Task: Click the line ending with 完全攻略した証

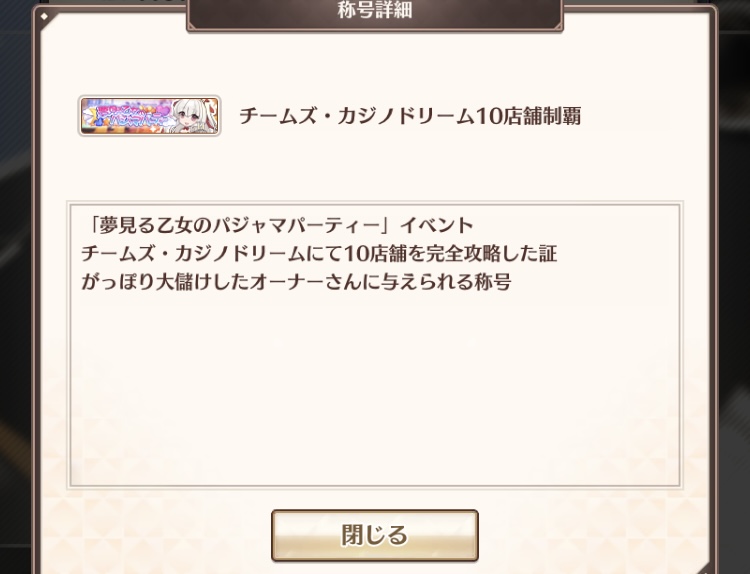Action: [x=319, y=254]
